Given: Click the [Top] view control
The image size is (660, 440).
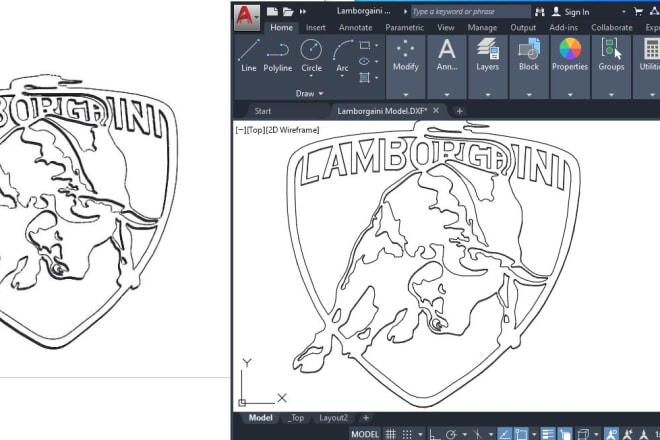Looking at the screenshot, I should point(256,130).
